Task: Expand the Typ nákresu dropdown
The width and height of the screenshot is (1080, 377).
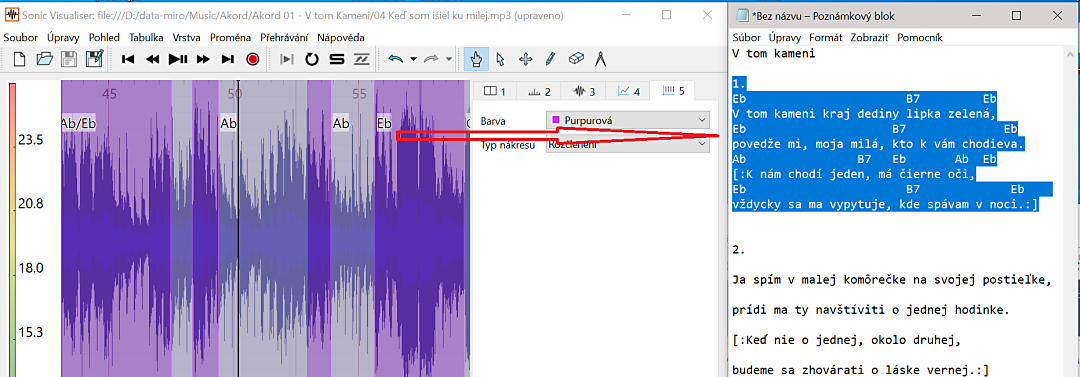Action: [x=627, y=144]
